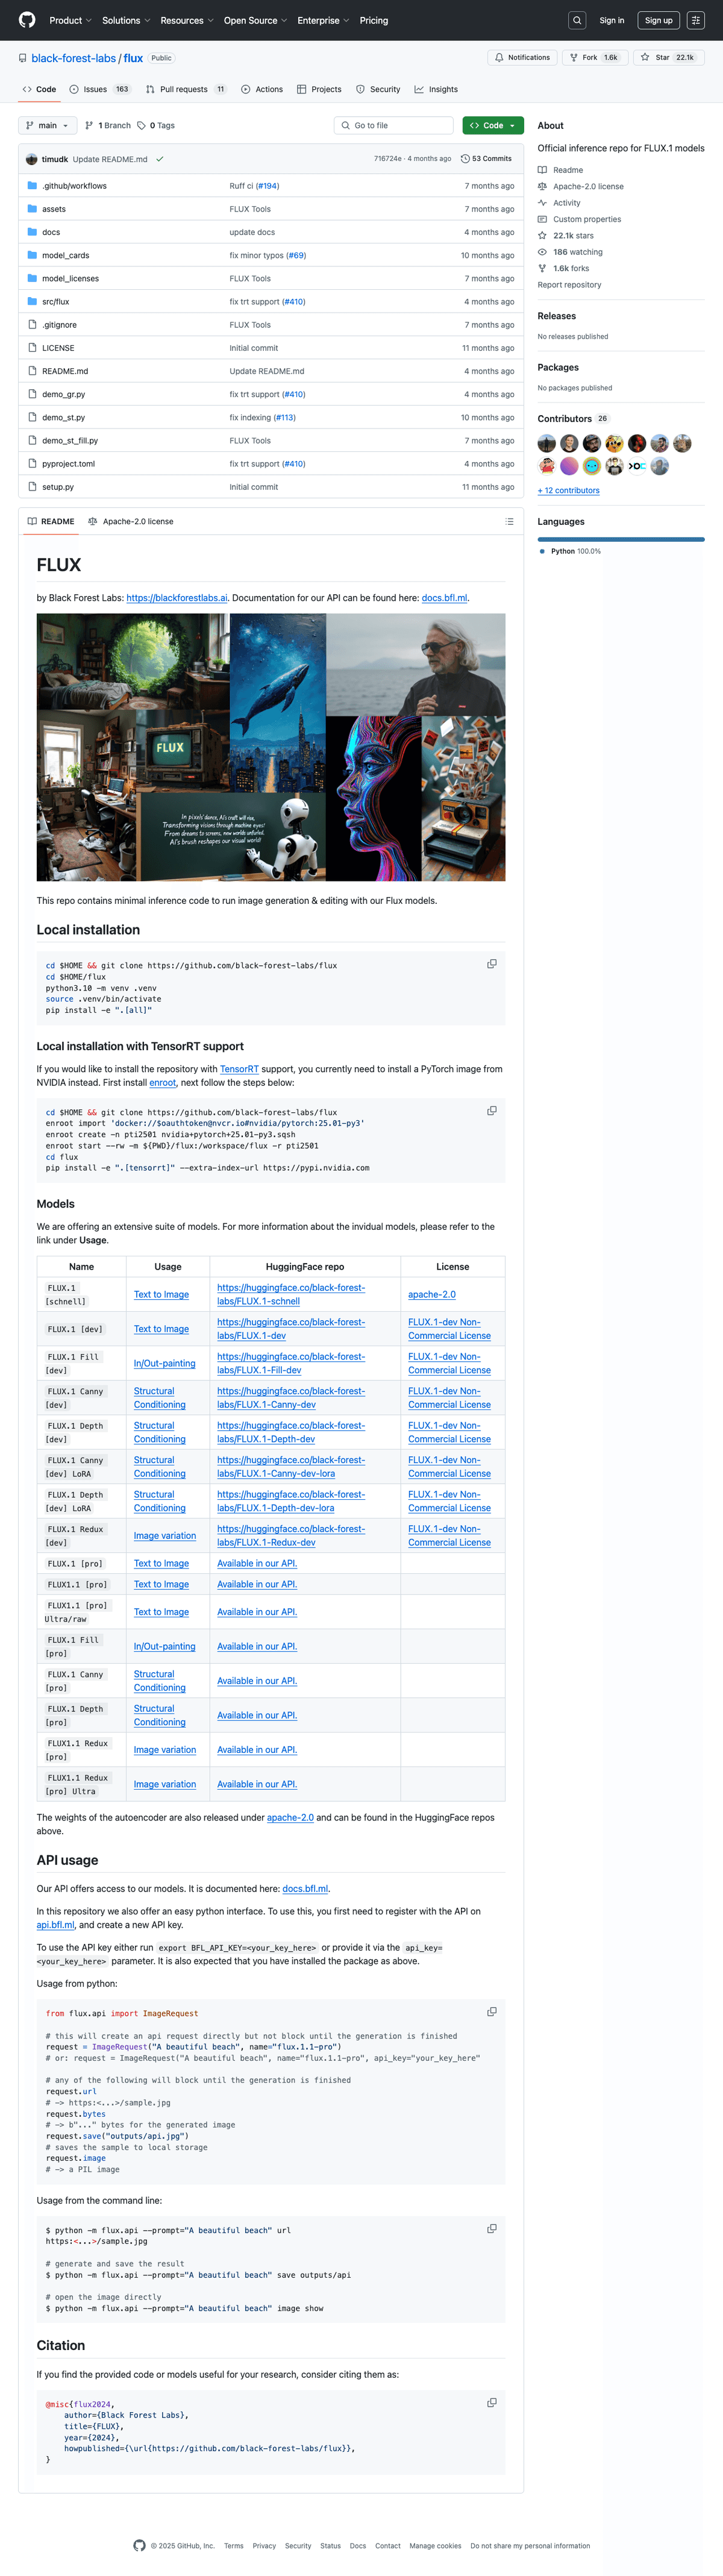Switch to the Actions tab
723x2576 pixels.
coord(262,89)
